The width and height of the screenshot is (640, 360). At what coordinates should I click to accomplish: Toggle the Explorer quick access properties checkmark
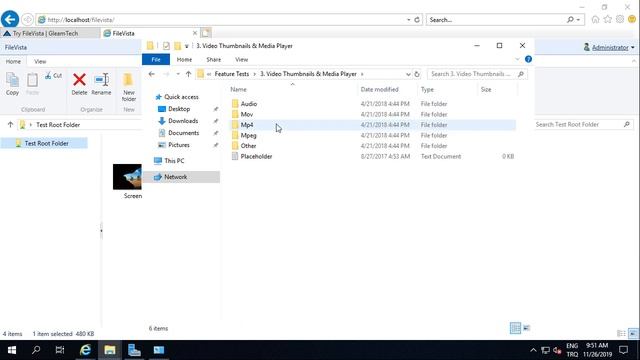(x=166, y=46)
